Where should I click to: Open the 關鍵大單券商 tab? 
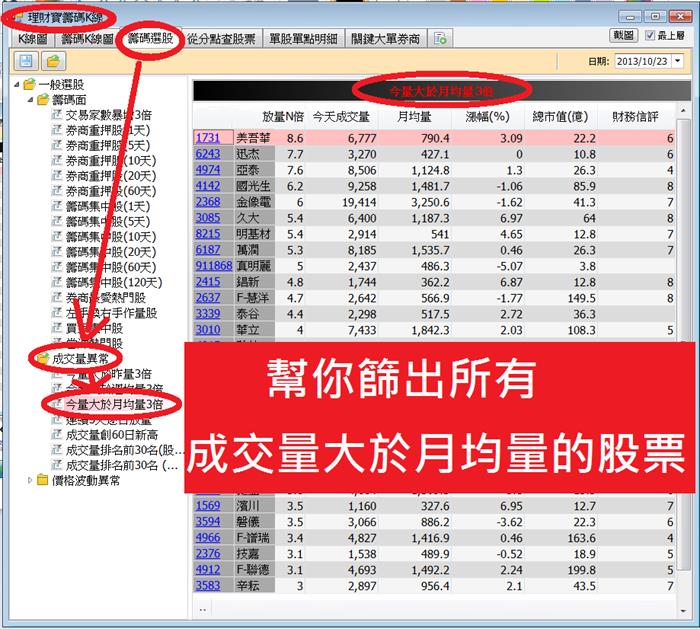[385, 39]
